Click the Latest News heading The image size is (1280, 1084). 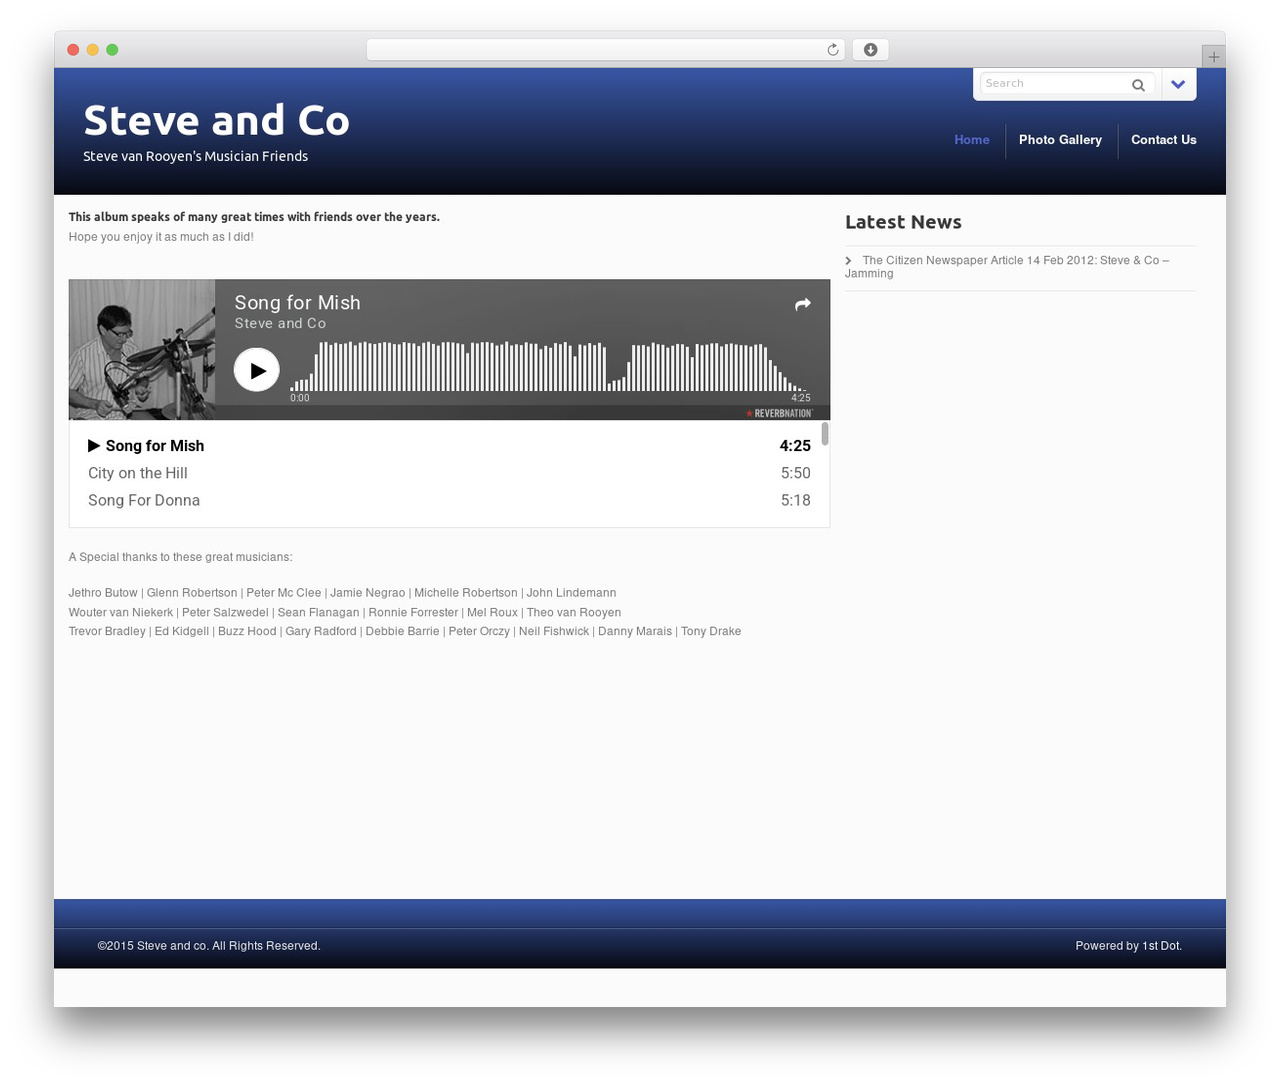point(903,222)
